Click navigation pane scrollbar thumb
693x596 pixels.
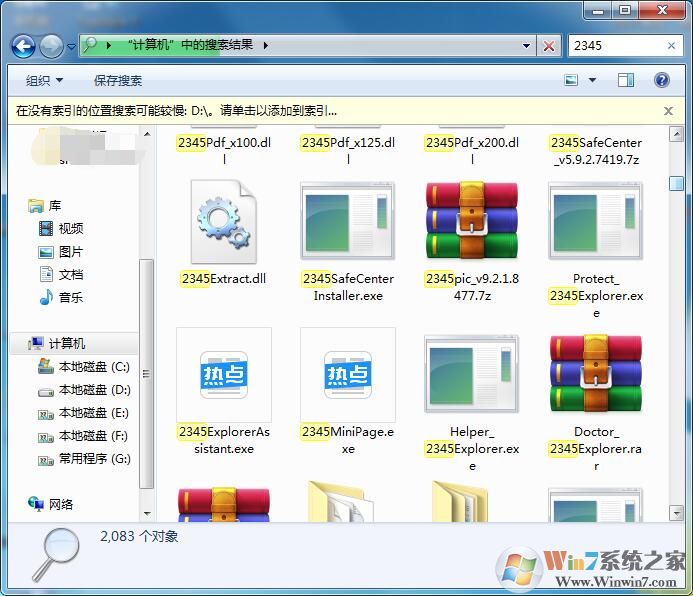pyautogui.click(x=146, y=374)
